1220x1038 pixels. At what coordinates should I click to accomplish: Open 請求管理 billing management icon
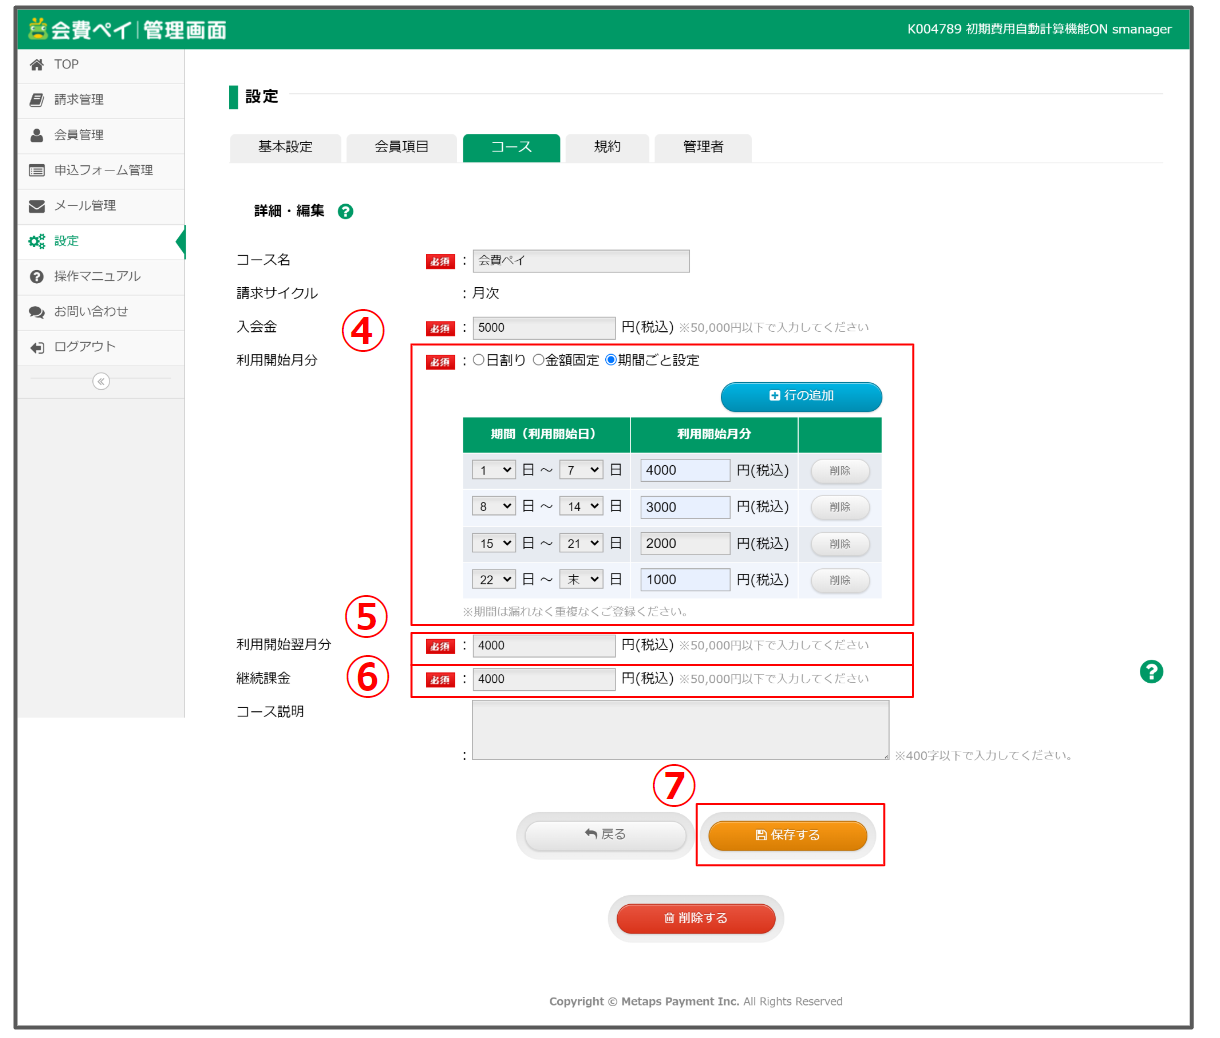click(37, 100)
